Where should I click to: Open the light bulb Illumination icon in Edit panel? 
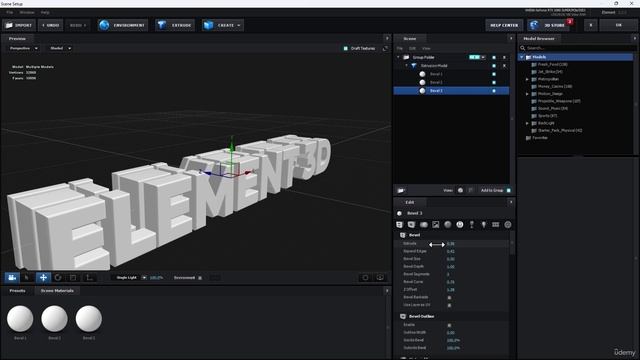484,224
